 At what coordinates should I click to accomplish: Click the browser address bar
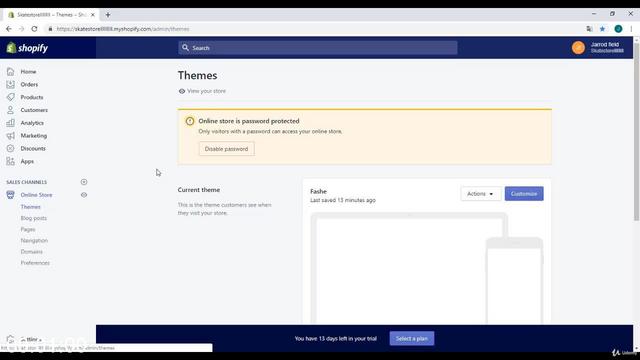[x=314, y=29]
